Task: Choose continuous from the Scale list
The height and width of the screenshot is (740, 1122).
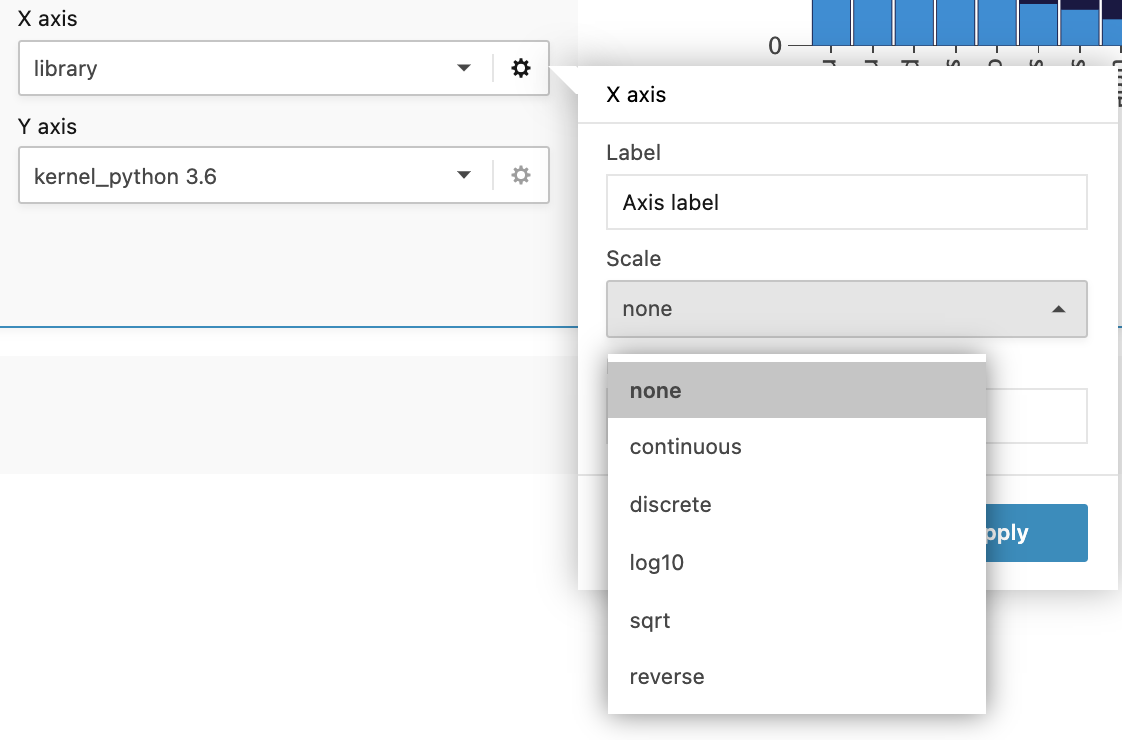Action: [686, 447]
